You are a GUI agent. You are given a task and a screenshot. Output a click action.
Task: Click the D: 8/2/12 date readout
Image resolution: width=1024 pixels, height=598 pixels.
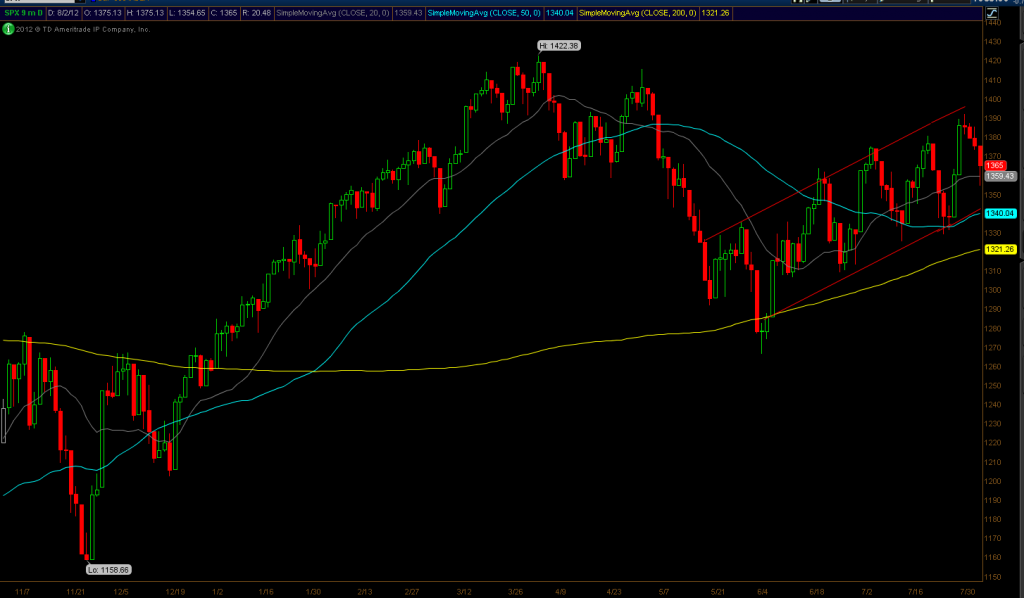(x=63, y=13)
